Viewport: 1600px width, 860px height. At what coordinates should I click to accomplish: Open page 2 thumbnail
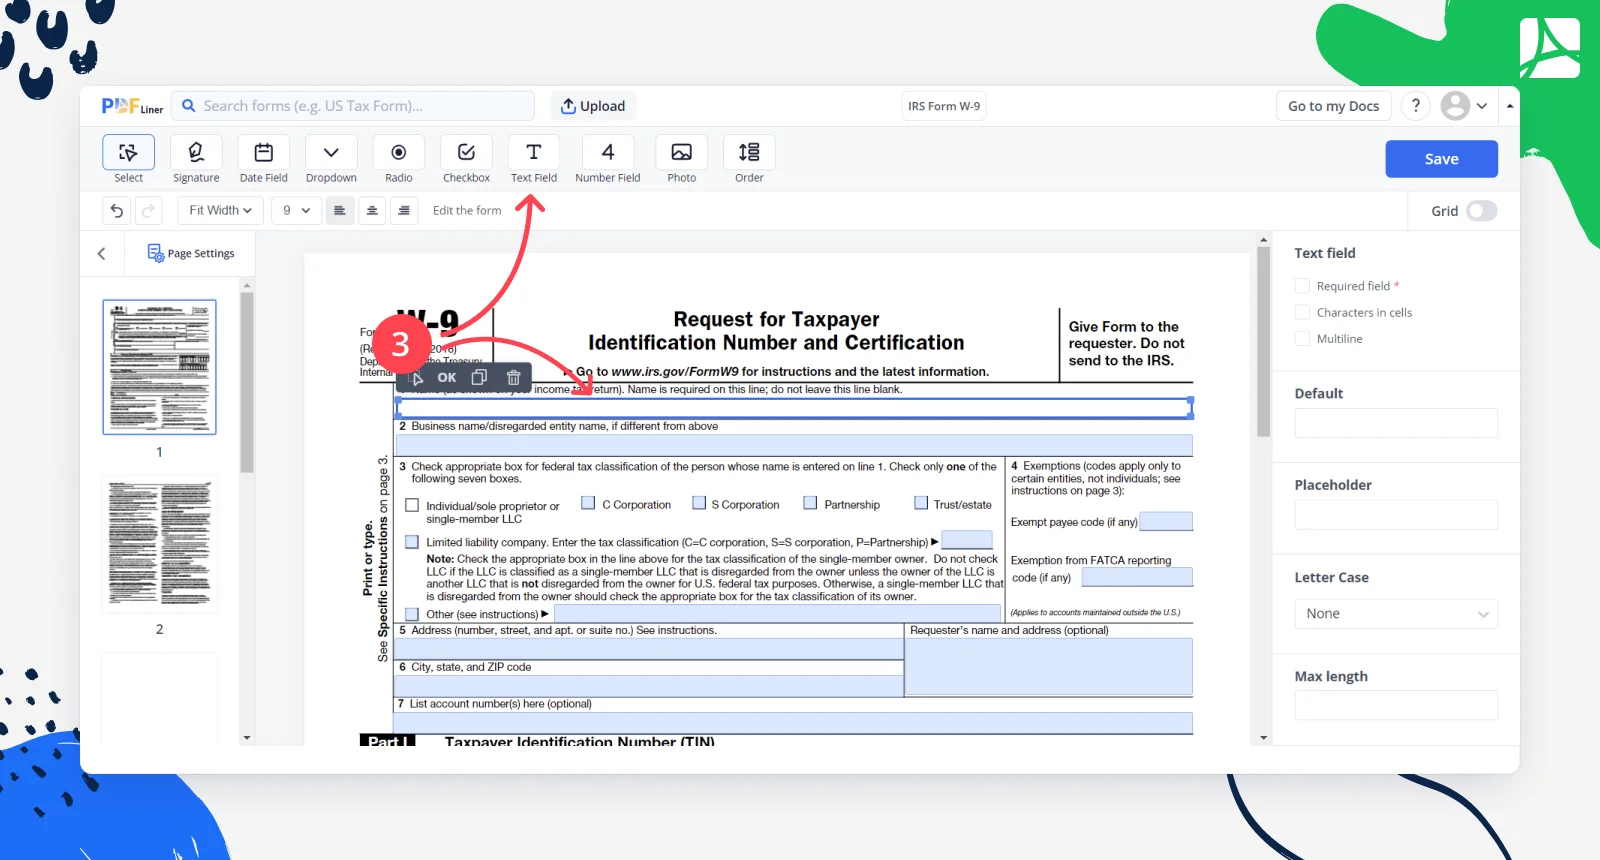tap(159, 545)
